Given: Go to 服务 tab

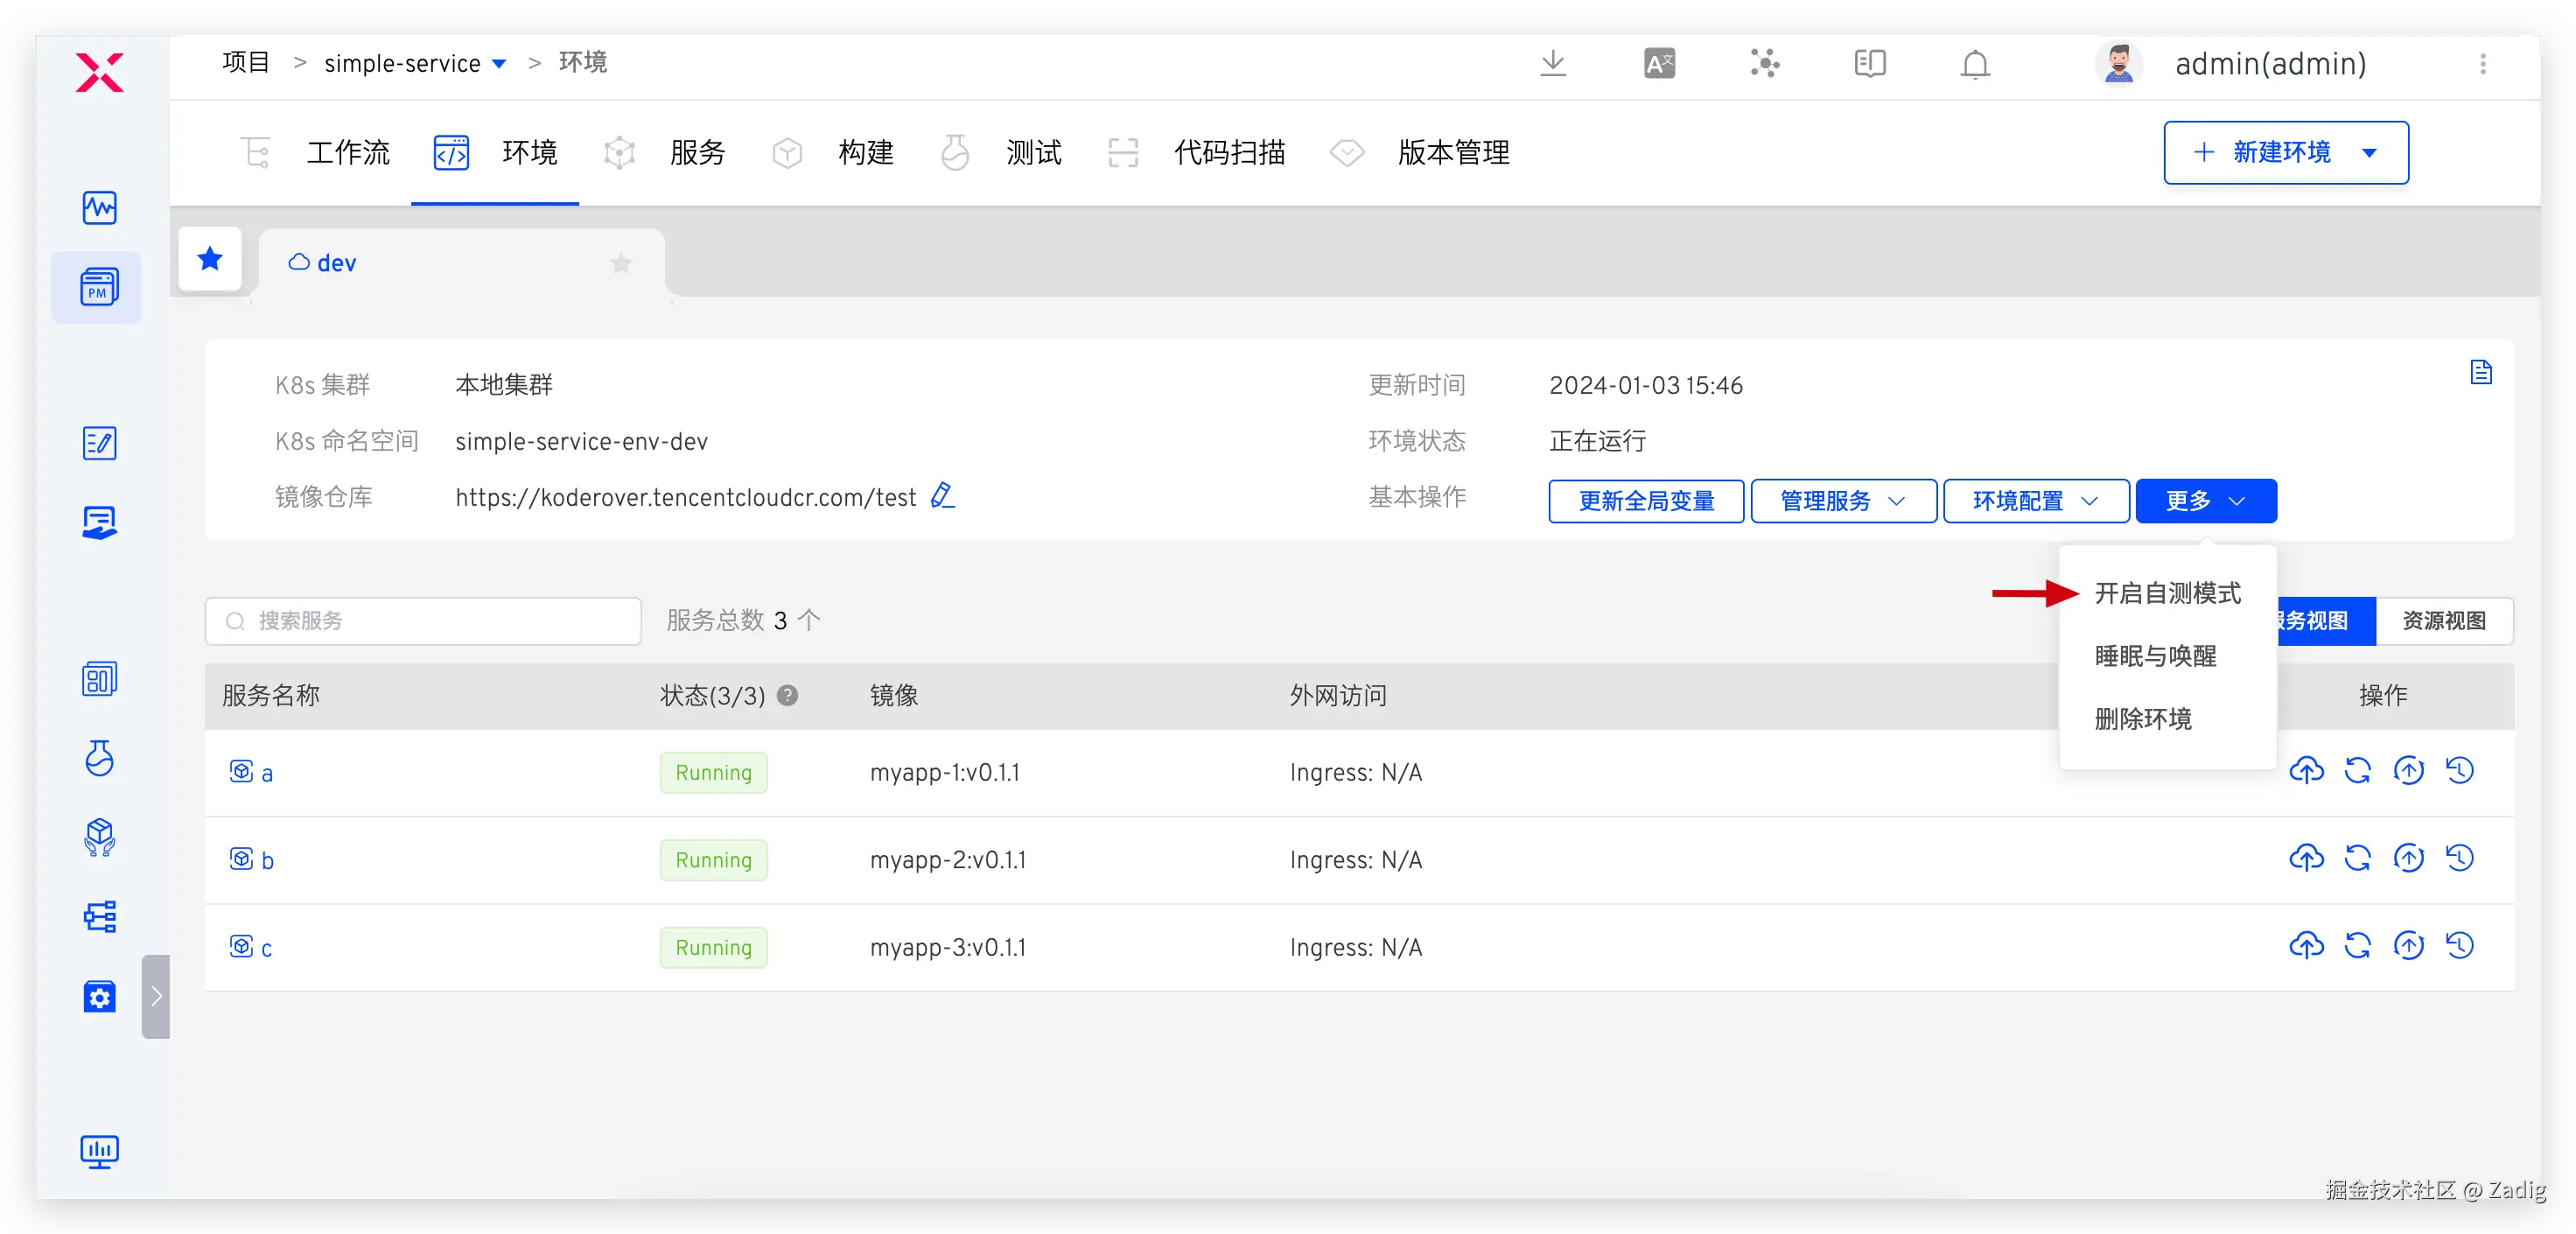Looking at the screenshot, I should 664,153.
